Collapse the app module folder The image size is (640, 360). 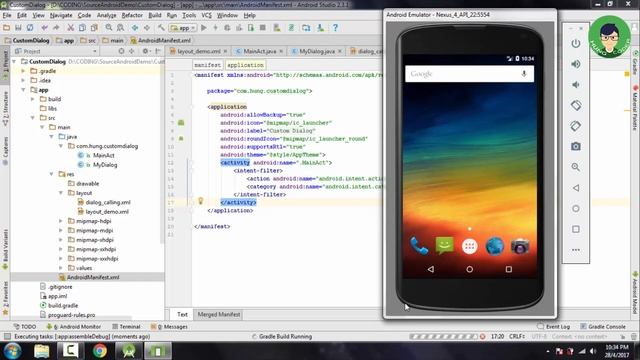coord(24,90)
